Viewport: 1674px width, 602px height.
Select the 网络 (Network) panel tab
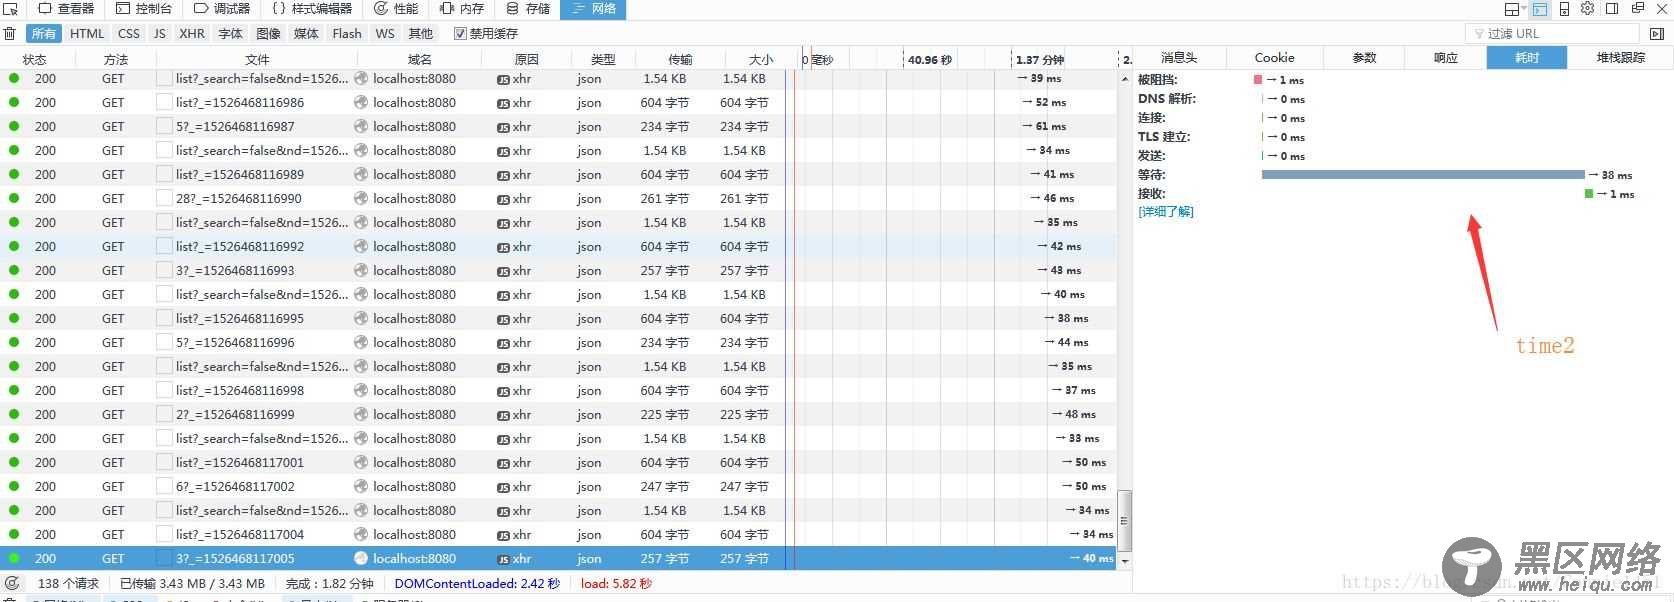point(593,9)
